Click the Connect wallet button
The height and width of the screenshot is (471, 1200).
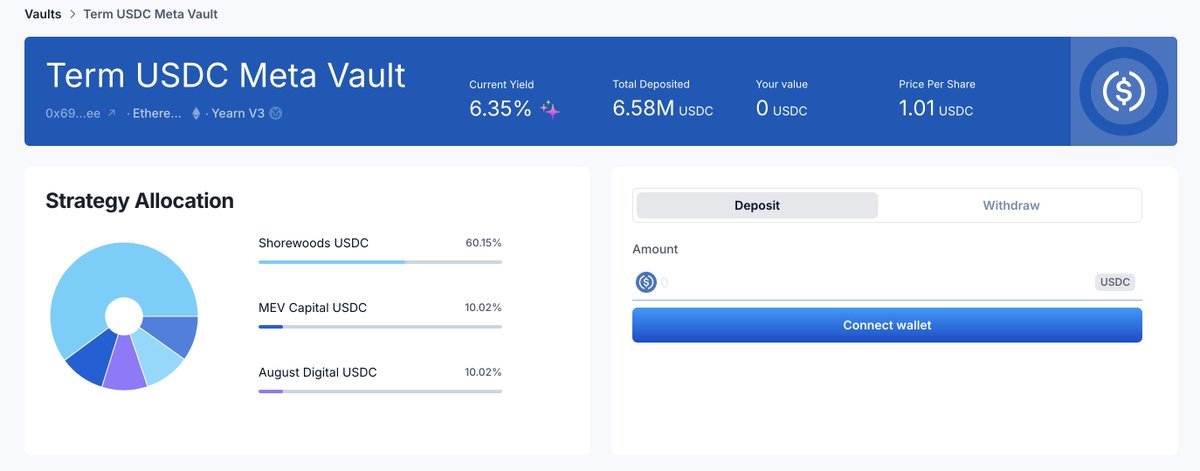pyautogui.click(x=887, y=325)
